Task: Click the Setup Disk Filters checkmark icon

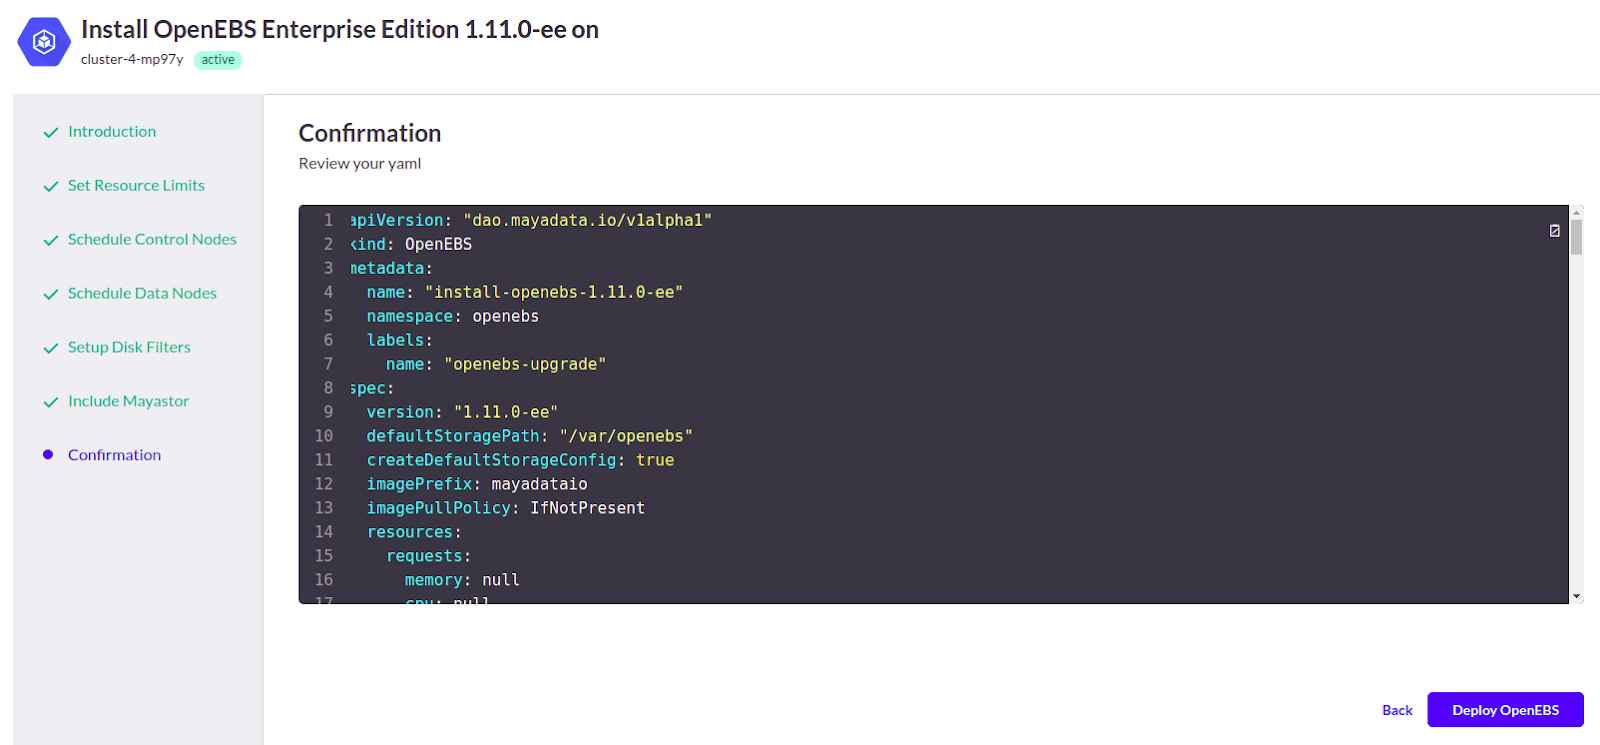Action: coord(51,348)
